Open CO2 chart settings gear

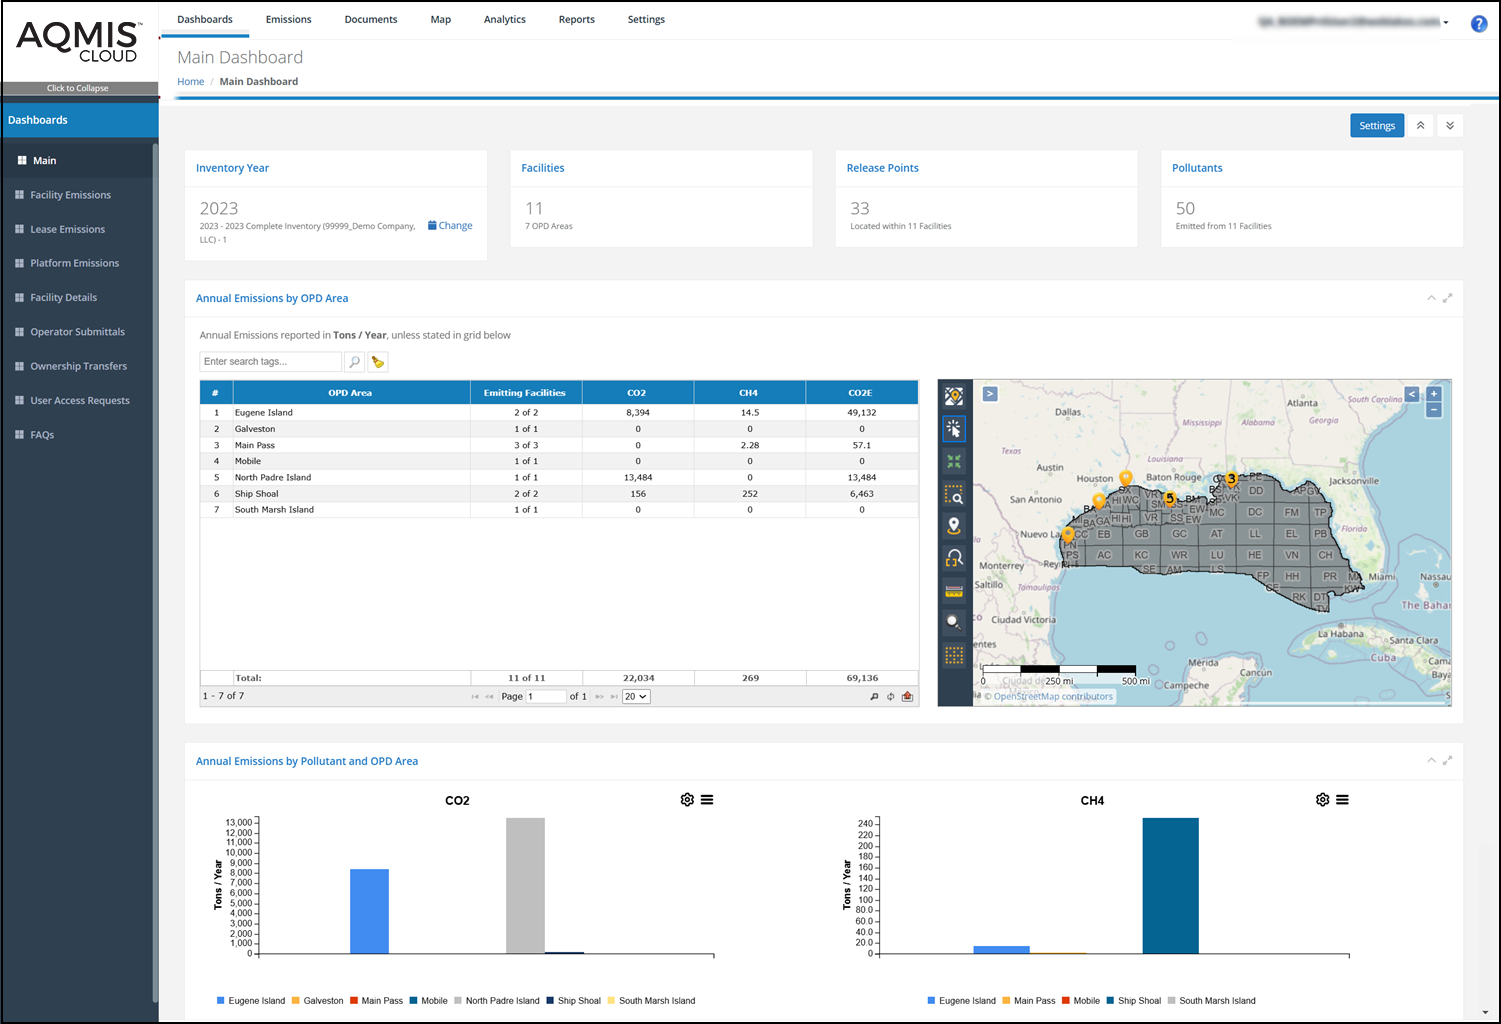click(x=687, y=799)
